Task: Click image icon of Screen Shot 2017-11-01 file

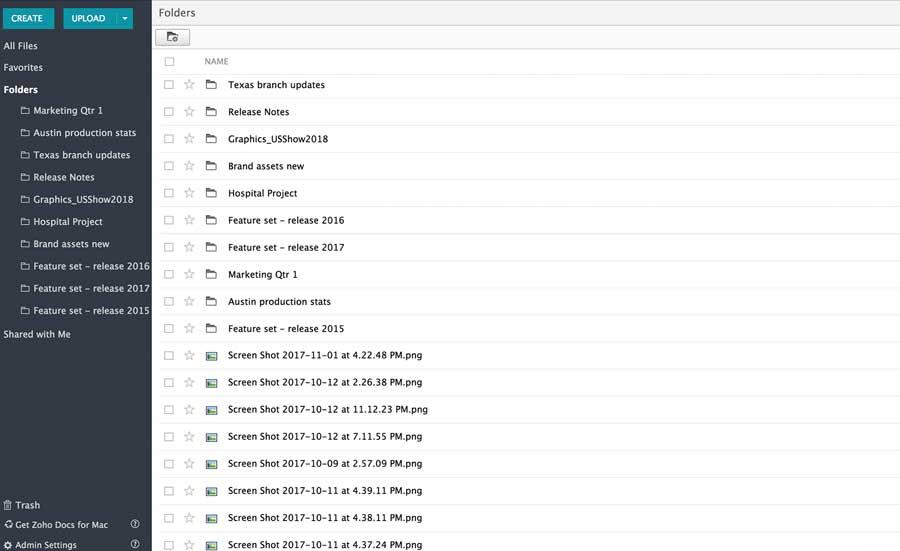Action: tap(211, 356)
